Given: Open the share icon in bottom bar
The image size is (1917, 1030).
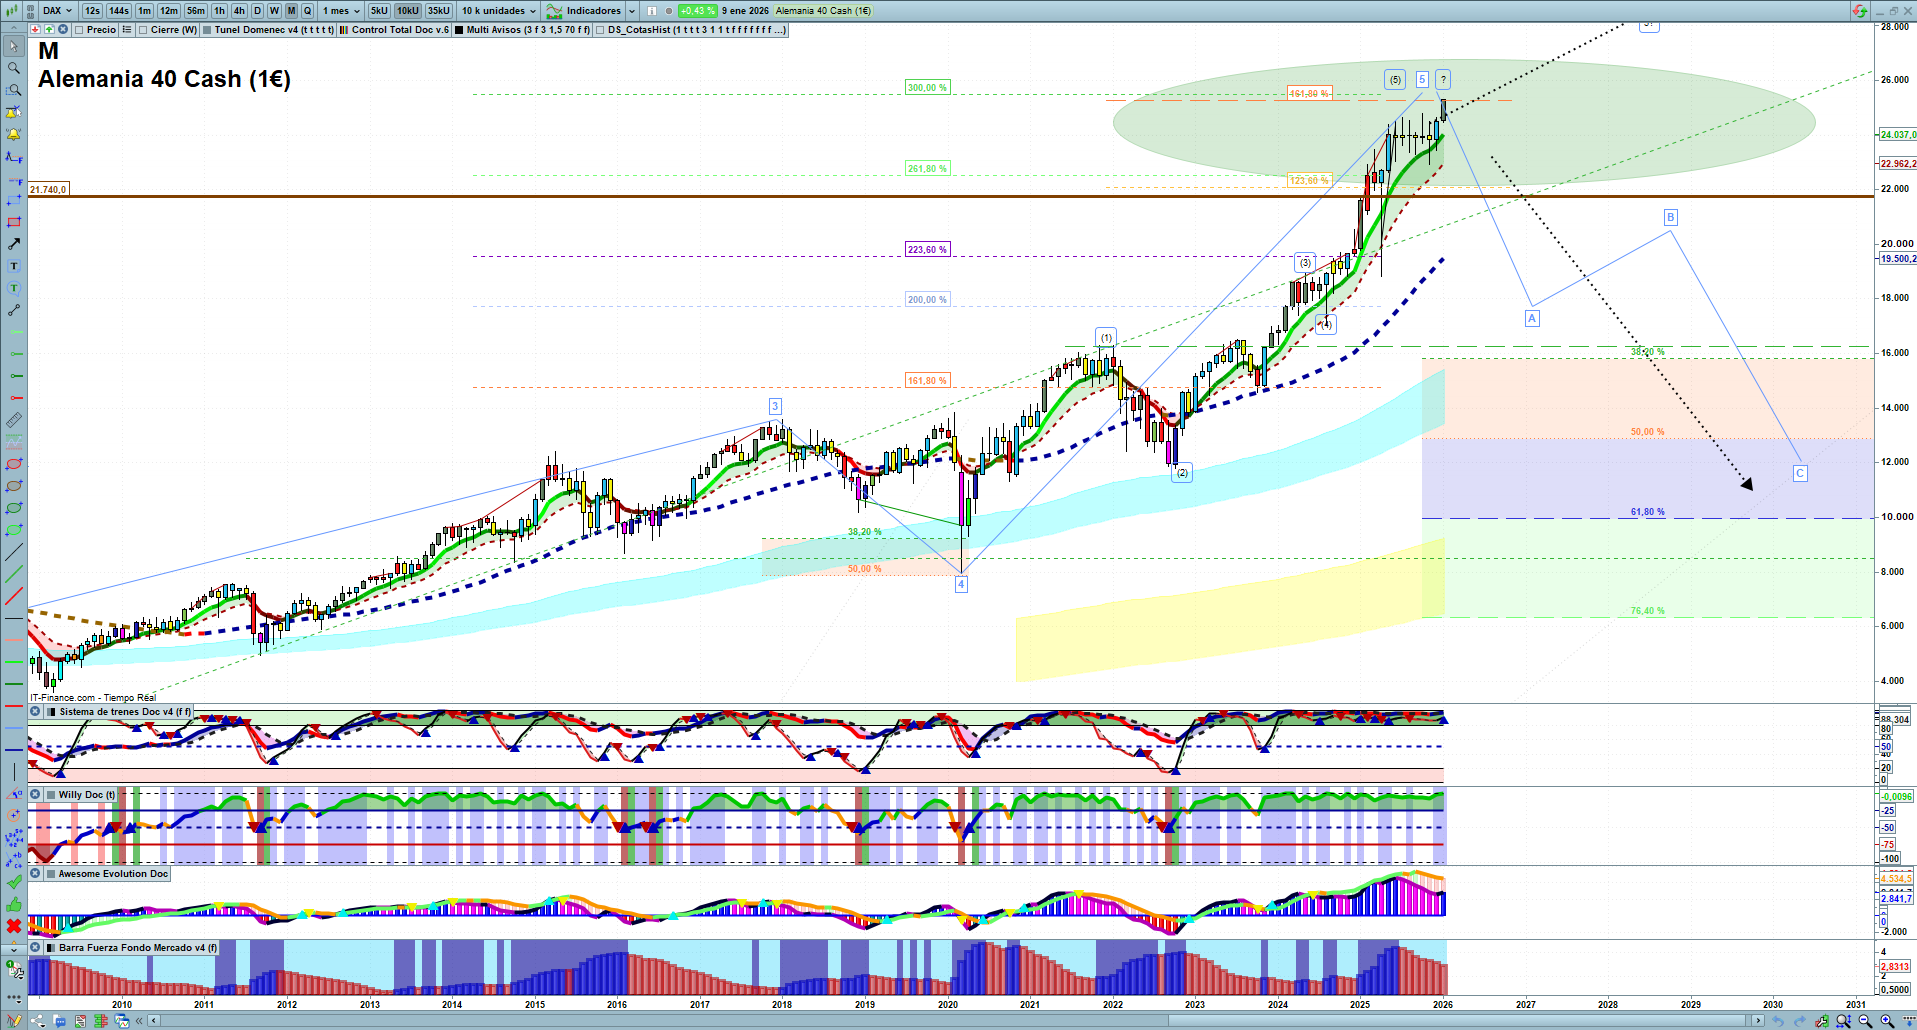Looking at the screenshot, I should 38,1021.
